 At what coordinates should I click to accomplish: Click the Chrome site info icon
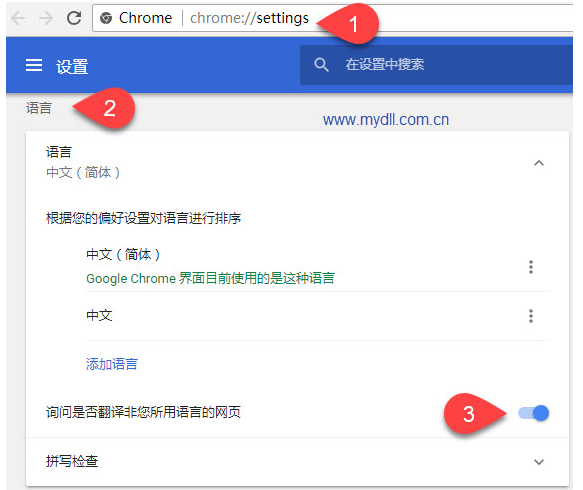pos(106,18)
